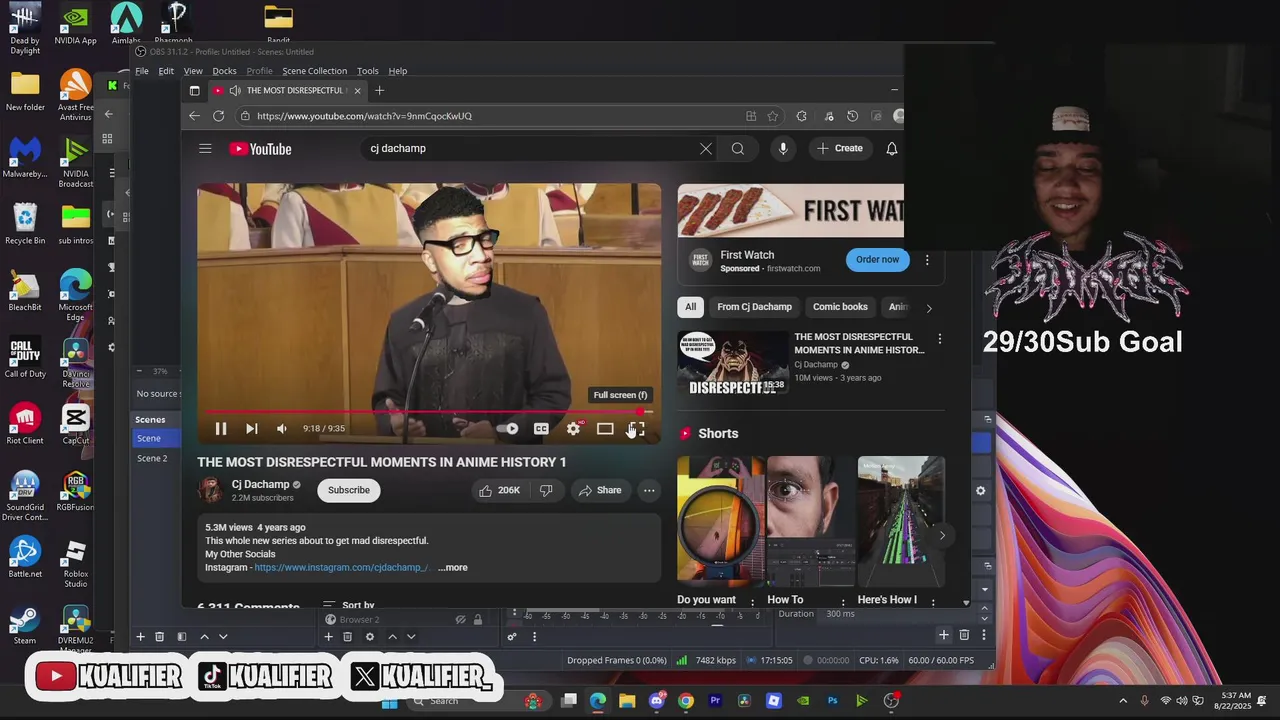Open the YouTube Create menu
The height and width of the screenshot is (720, 1280).
839,148
